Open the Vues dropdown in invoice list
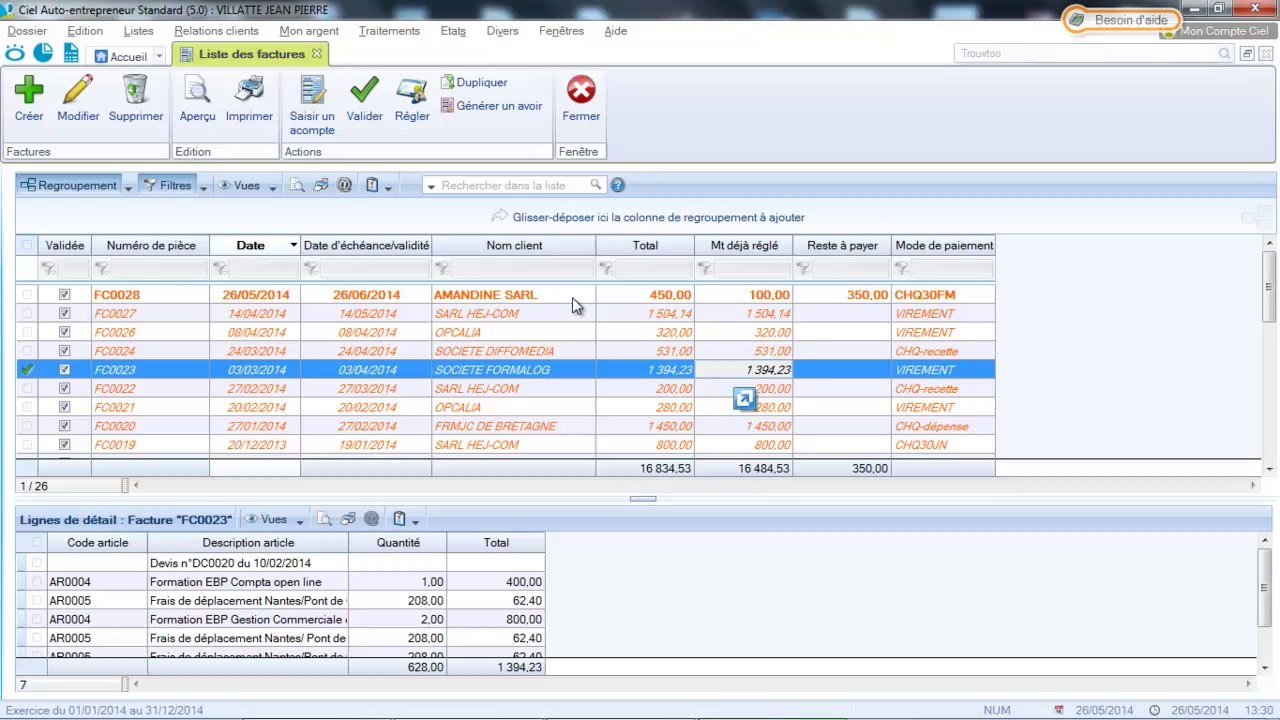1280x720 pixels. [272, 186]
